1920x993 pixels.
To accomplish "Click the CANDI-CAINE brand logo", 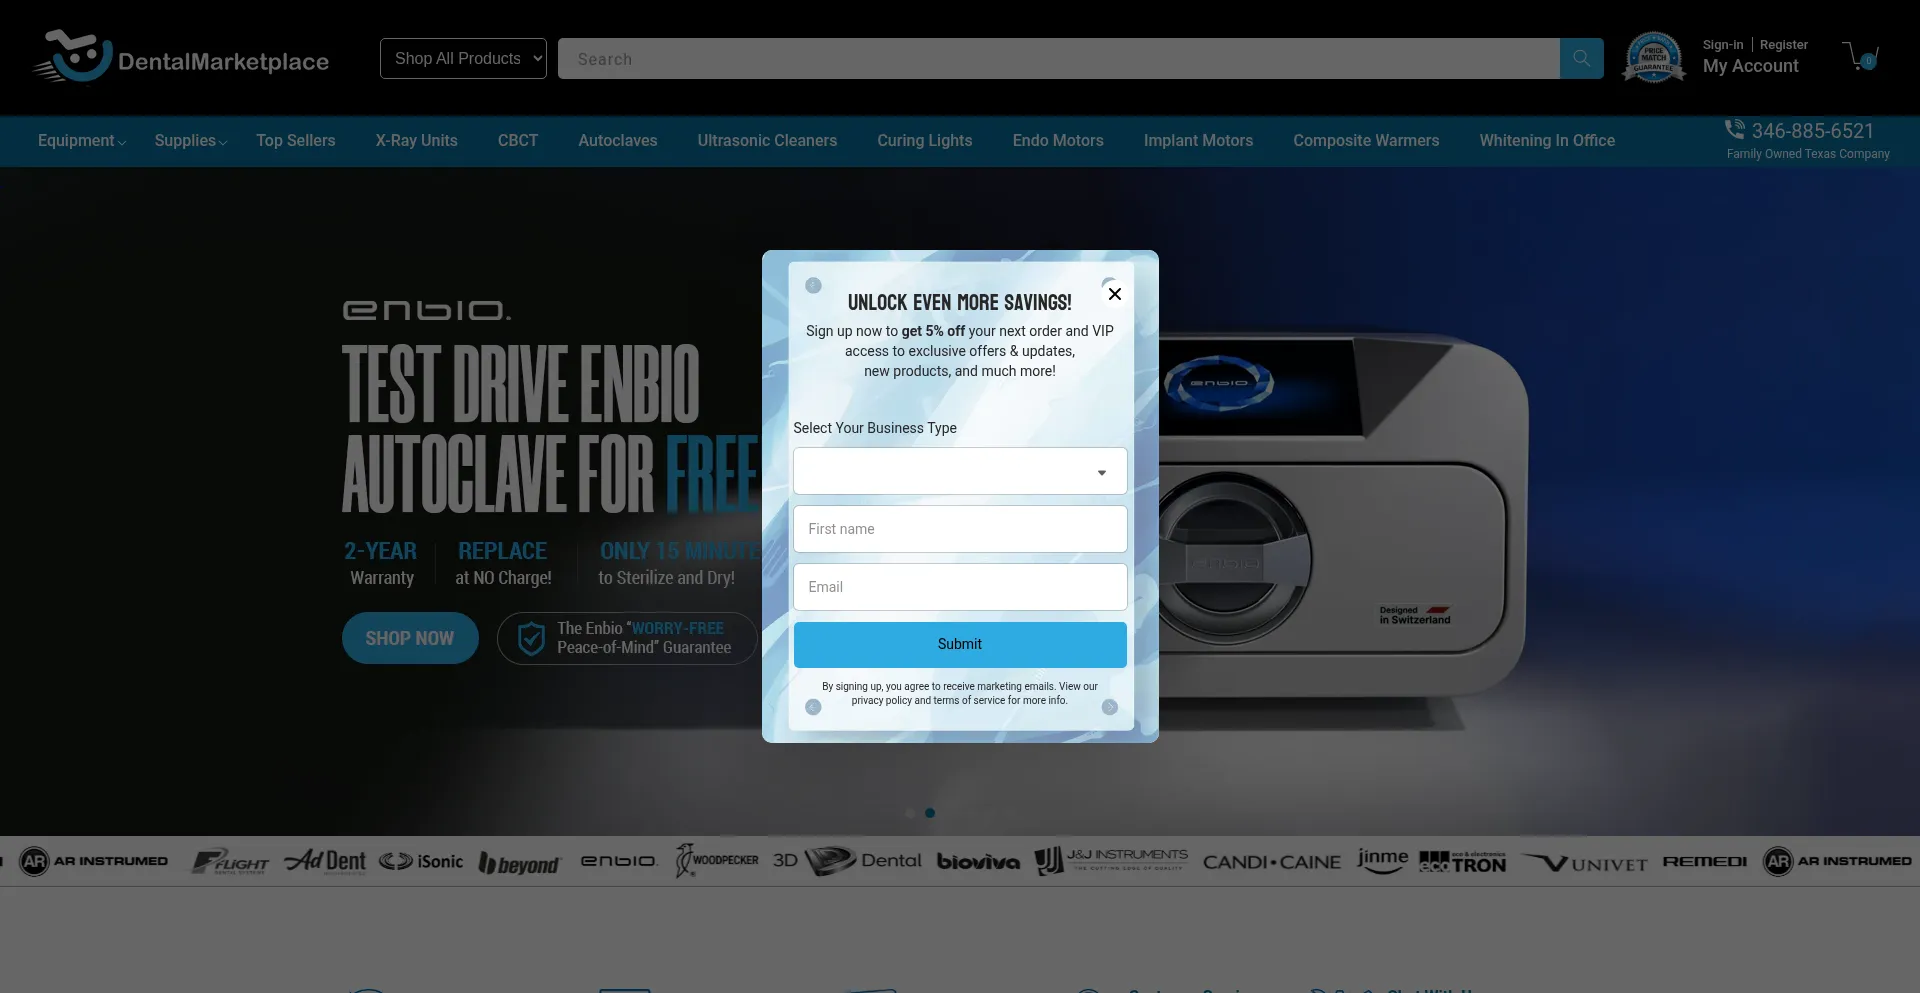I will [x=1271, y=862].
